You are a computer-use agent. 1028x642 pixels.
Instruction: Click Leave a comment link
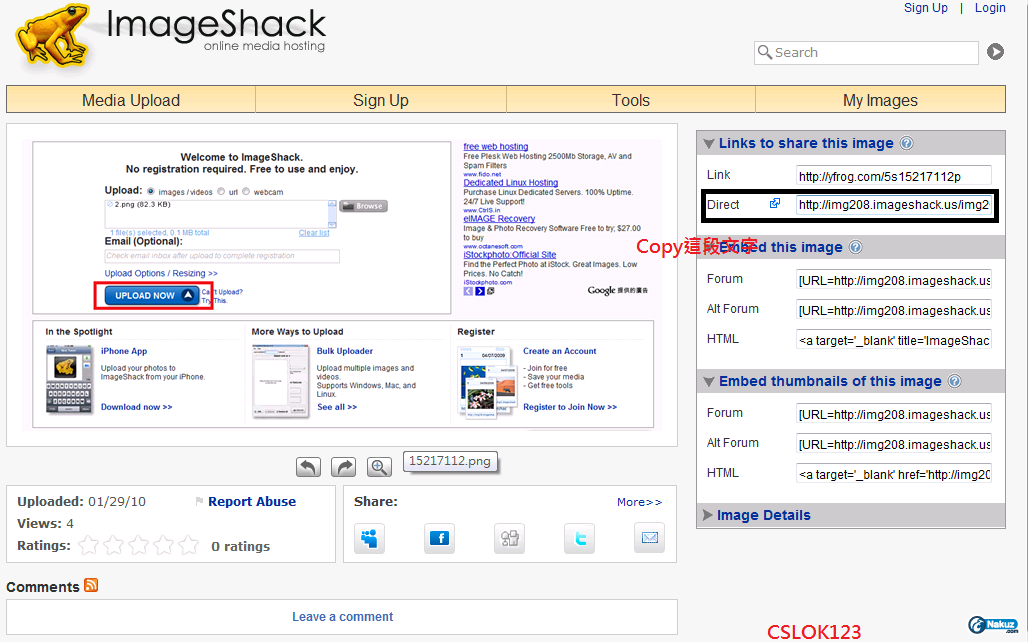(342, 616)
